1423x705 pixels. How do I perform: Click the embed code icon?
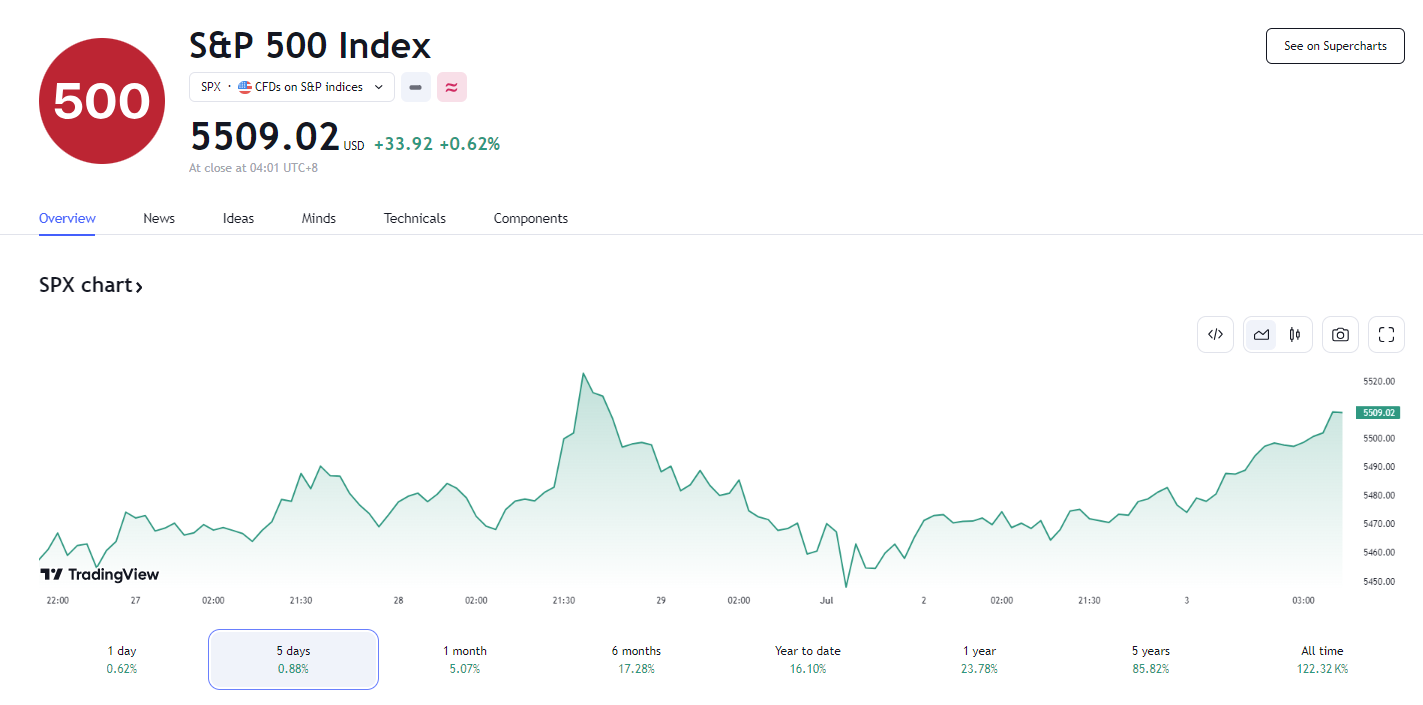click(1215, 335)
